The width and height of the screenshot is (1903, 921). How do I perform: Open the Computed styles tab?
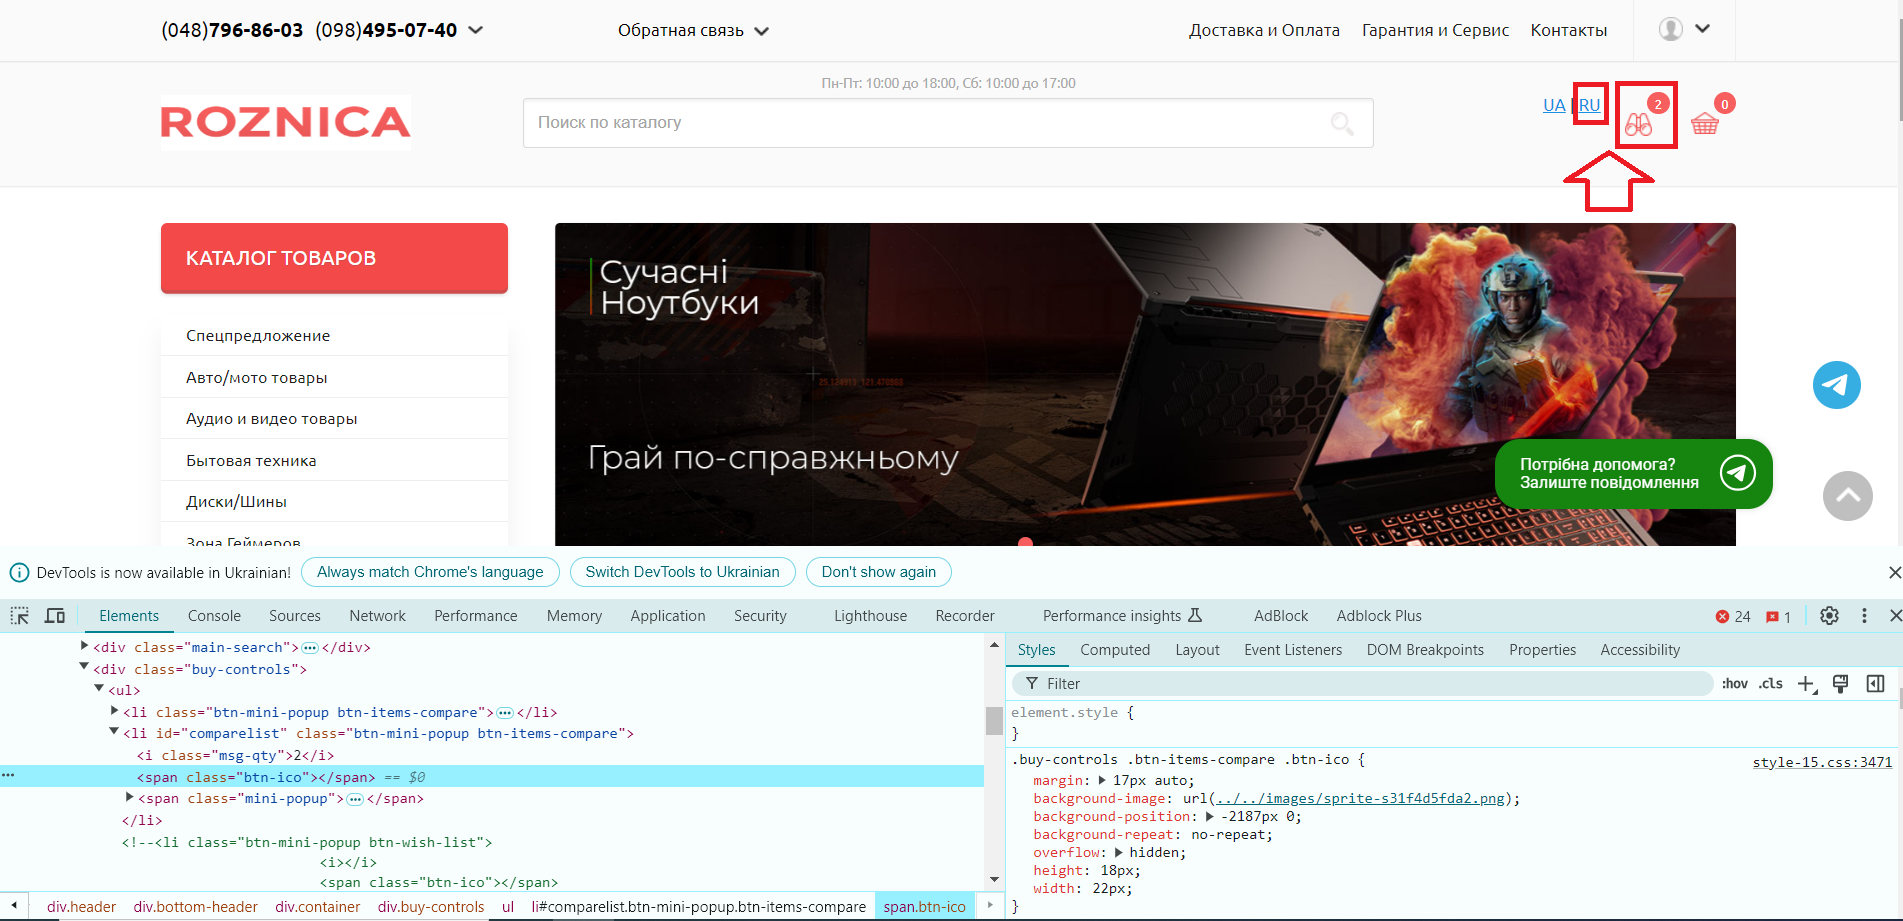pos(1114,650)
